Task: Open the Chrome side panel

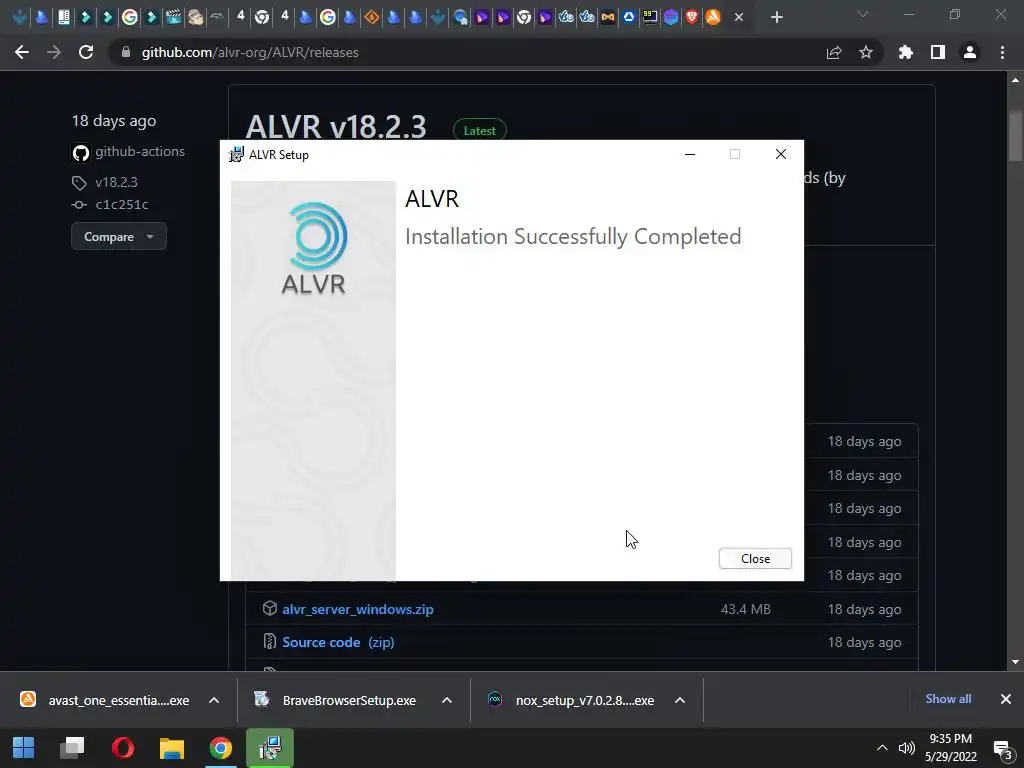Action: (x=938, y=52)
